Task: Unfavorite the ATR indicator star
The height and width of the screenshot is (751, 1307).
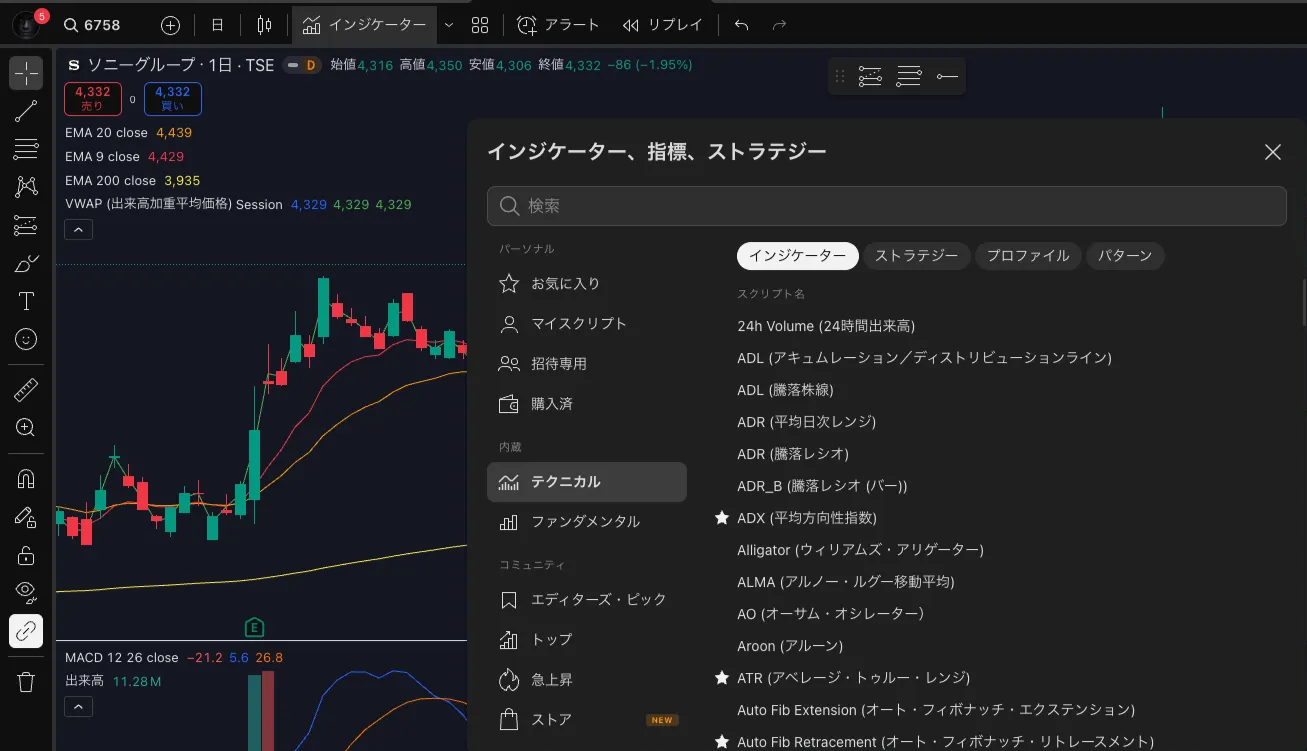Action: coord(722,678)
